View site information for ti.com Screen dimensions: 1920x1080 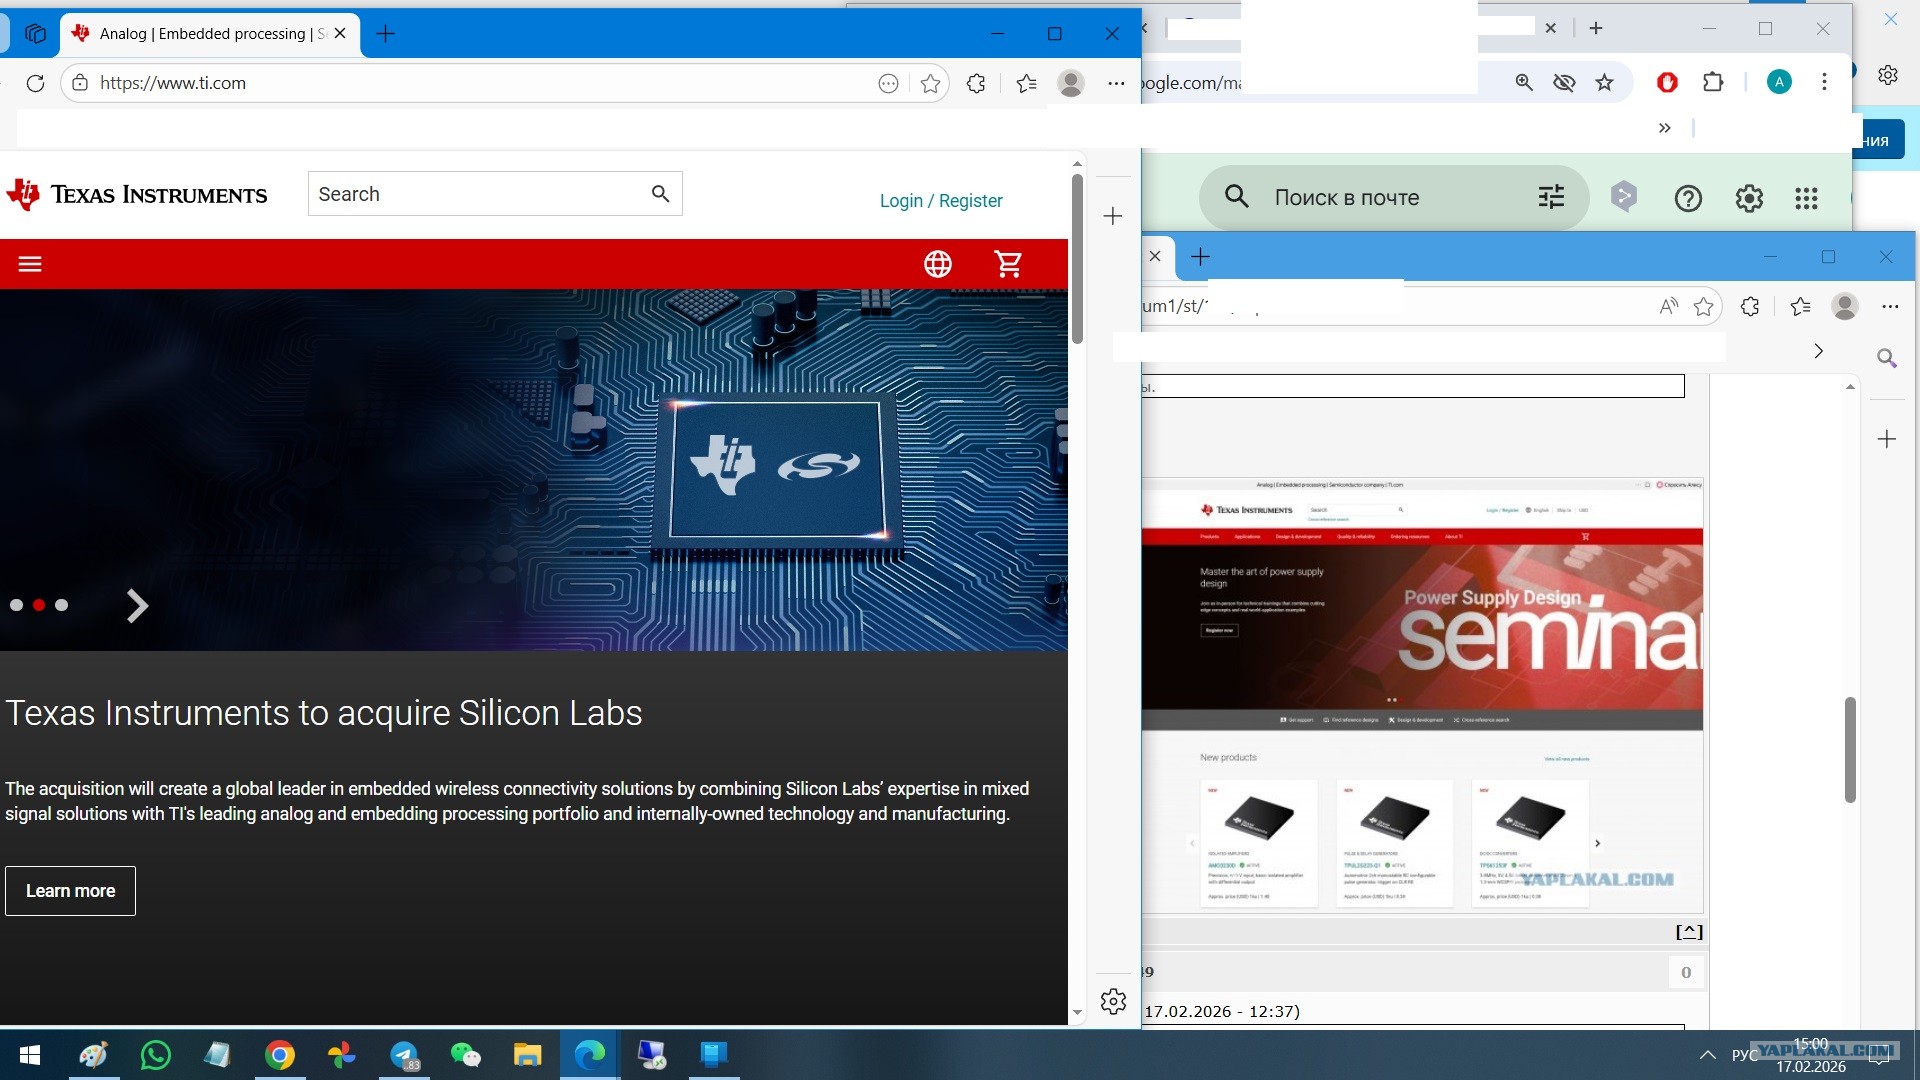(80, 83)
